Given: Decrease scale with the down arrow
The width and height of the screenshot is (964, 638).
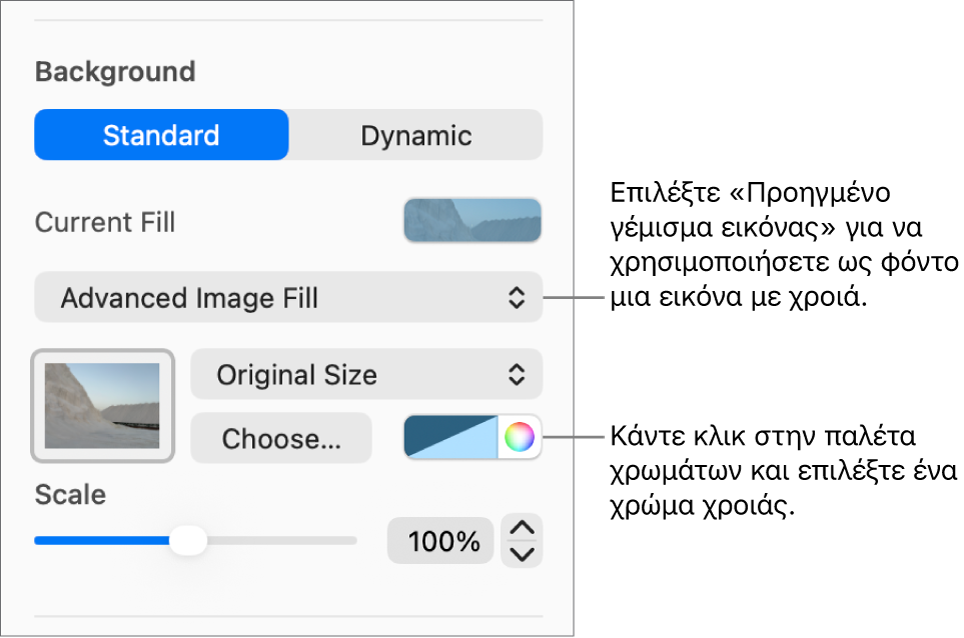Looking at the screenshot, I should point(523,554).
